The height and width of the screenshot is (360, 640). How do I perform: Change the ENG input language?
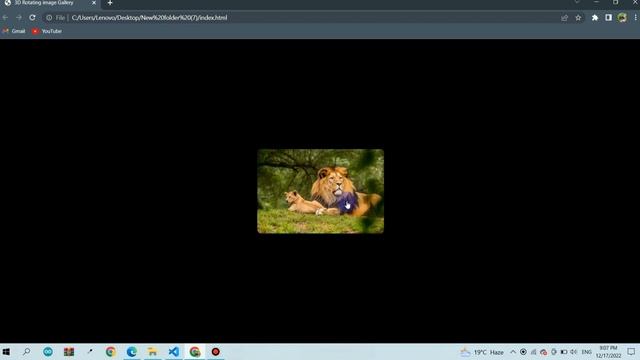tap(587, 352)
